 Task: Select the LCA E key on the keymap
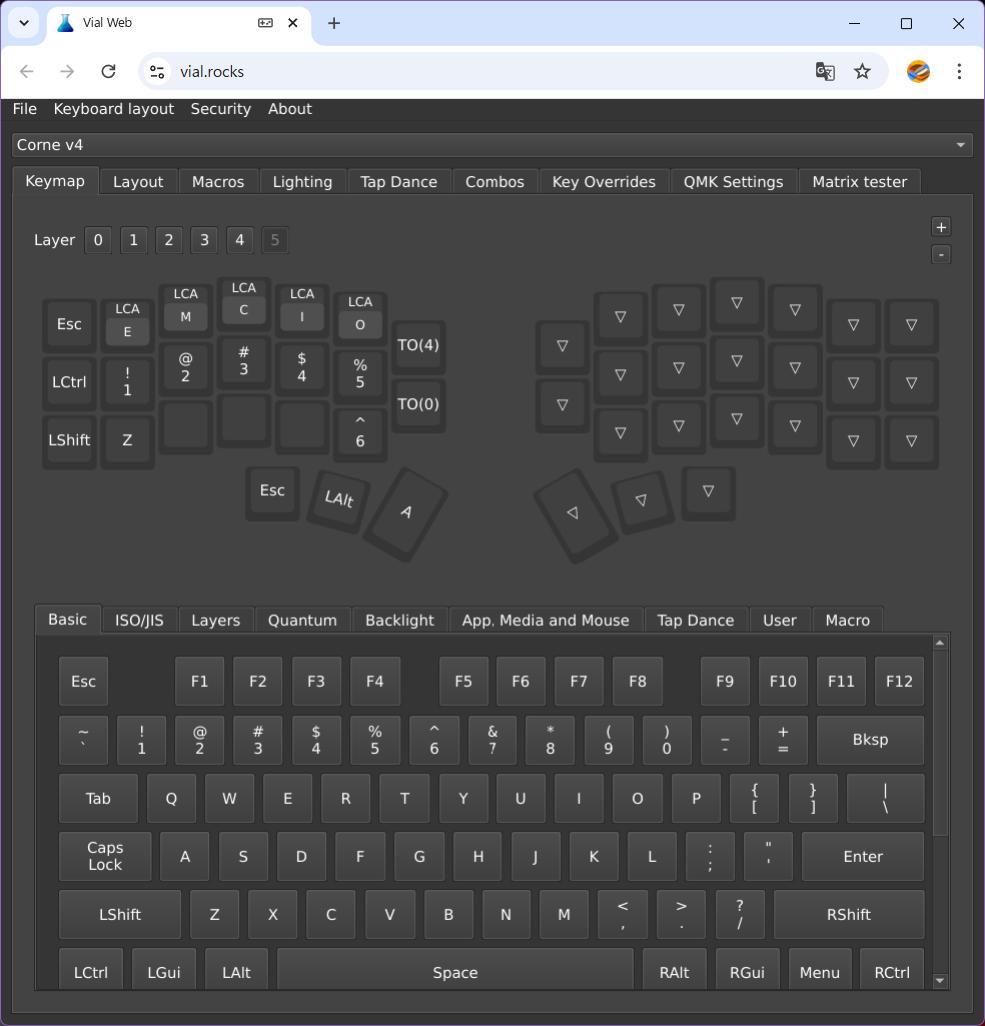(128, 324)
